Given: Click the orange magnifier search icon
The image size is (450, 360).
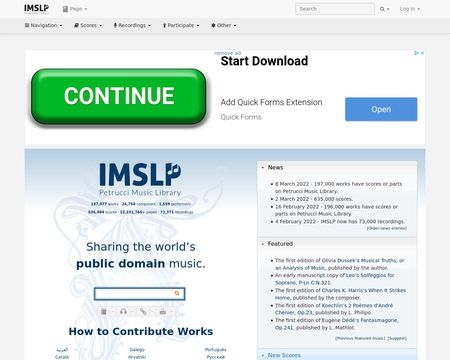Looking at the screenshot, I should 177,293.
